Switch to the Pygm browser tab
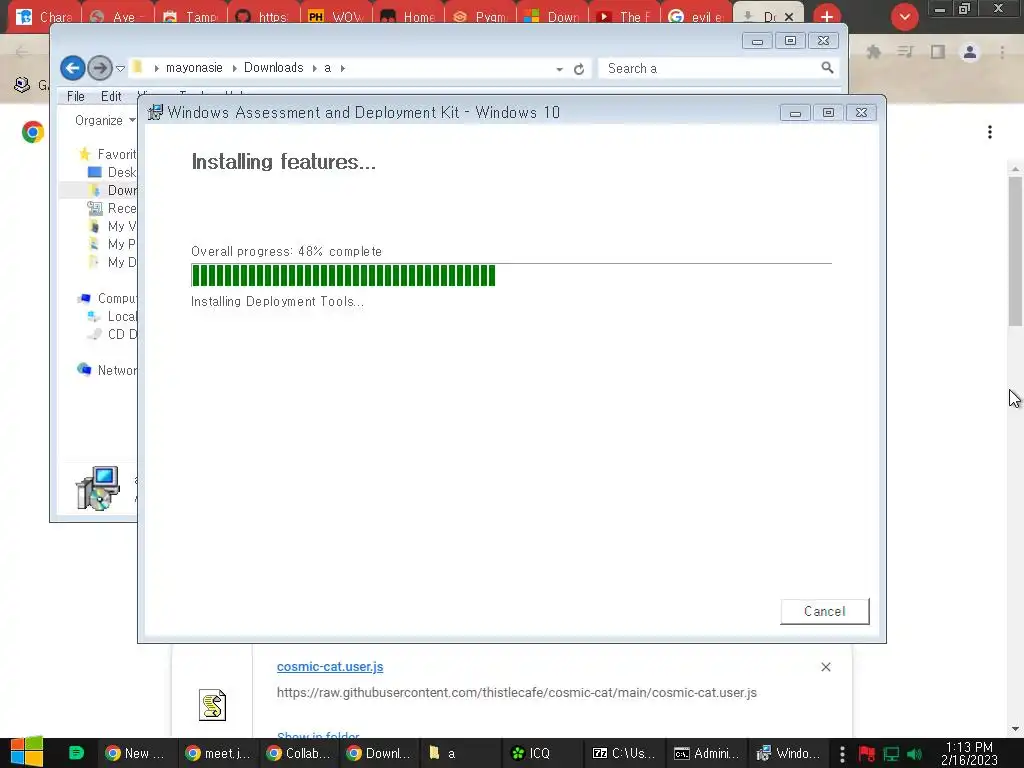The image size is (1024, 768). (x=480, y=16)
